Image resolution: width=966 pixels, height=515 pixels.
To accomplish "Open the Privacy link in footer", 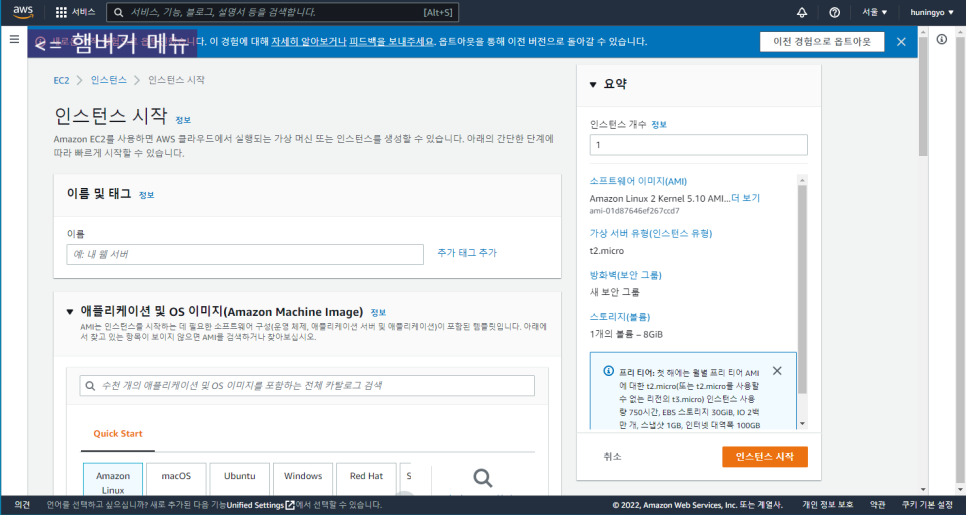I will [827, 505].
